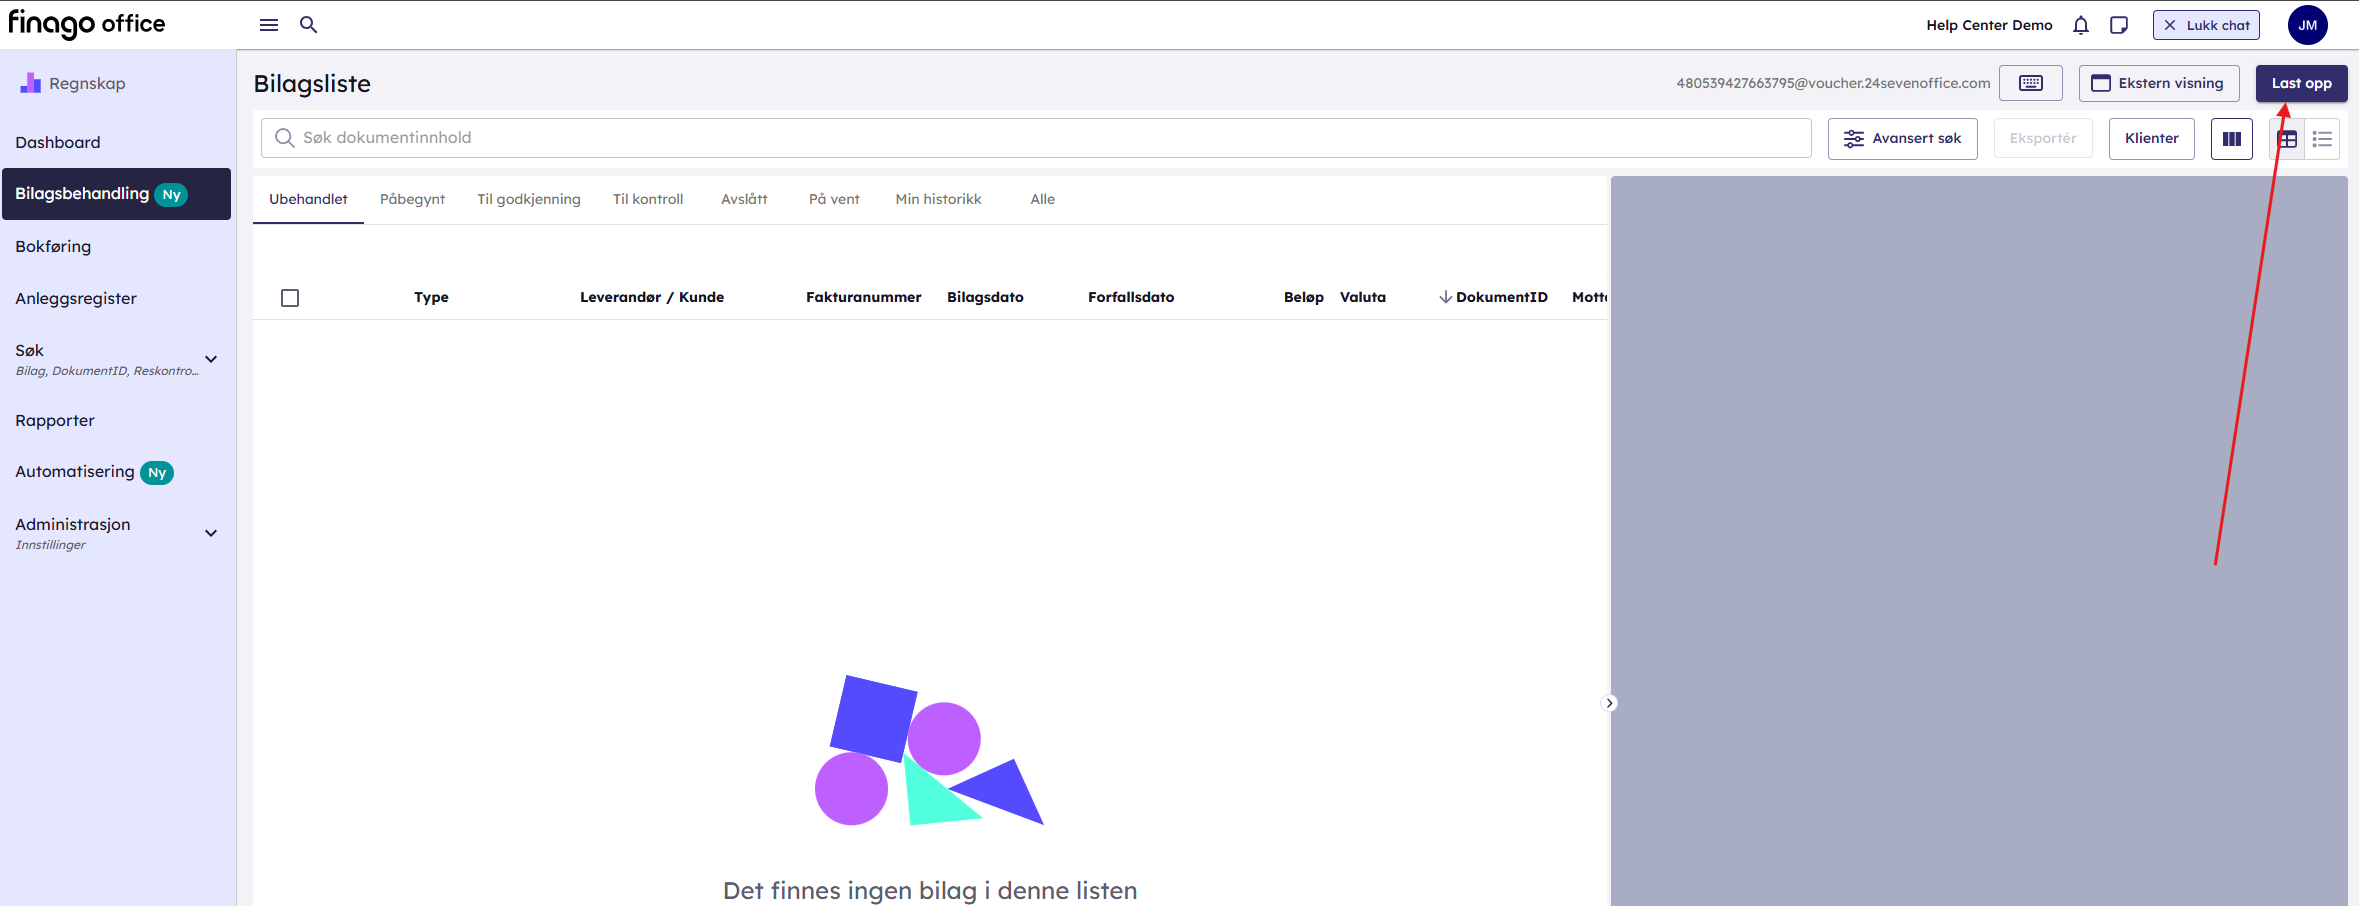Expand the Administrasjon sidebar section

211,533
